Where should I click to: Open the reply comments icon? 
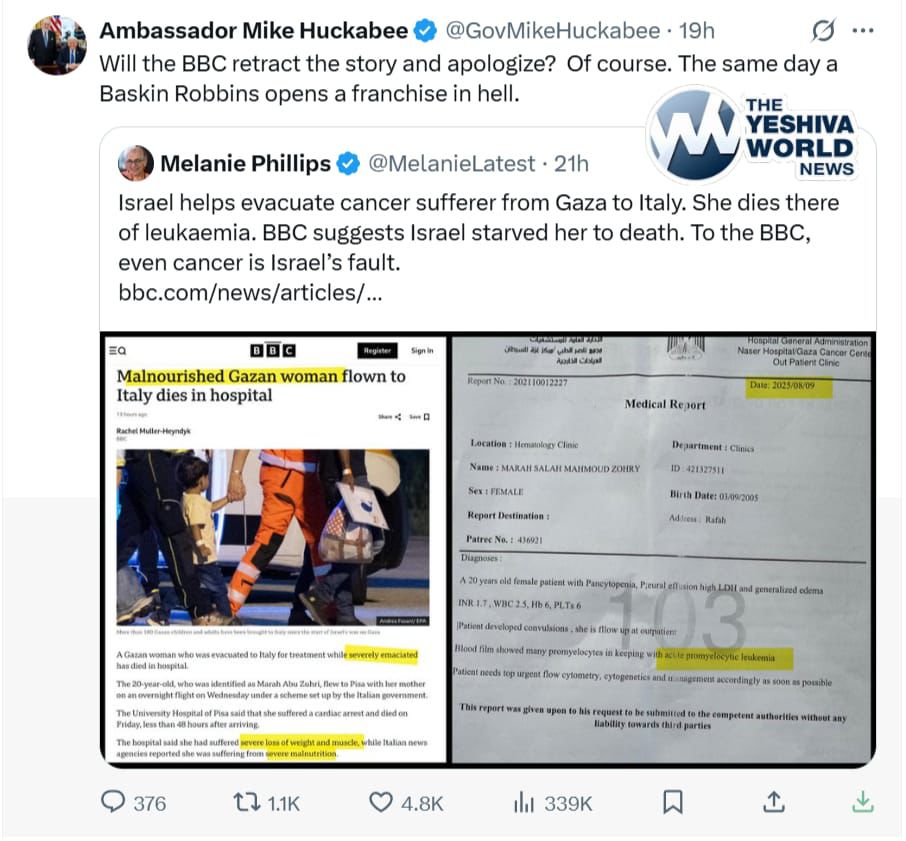(113, 802)
